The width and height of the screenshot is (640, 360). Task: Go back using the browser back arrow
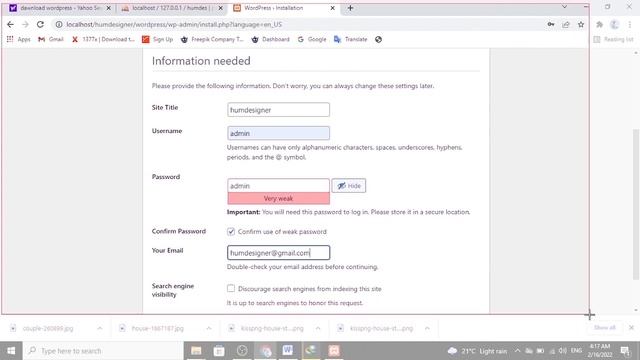tap(10, 24)
